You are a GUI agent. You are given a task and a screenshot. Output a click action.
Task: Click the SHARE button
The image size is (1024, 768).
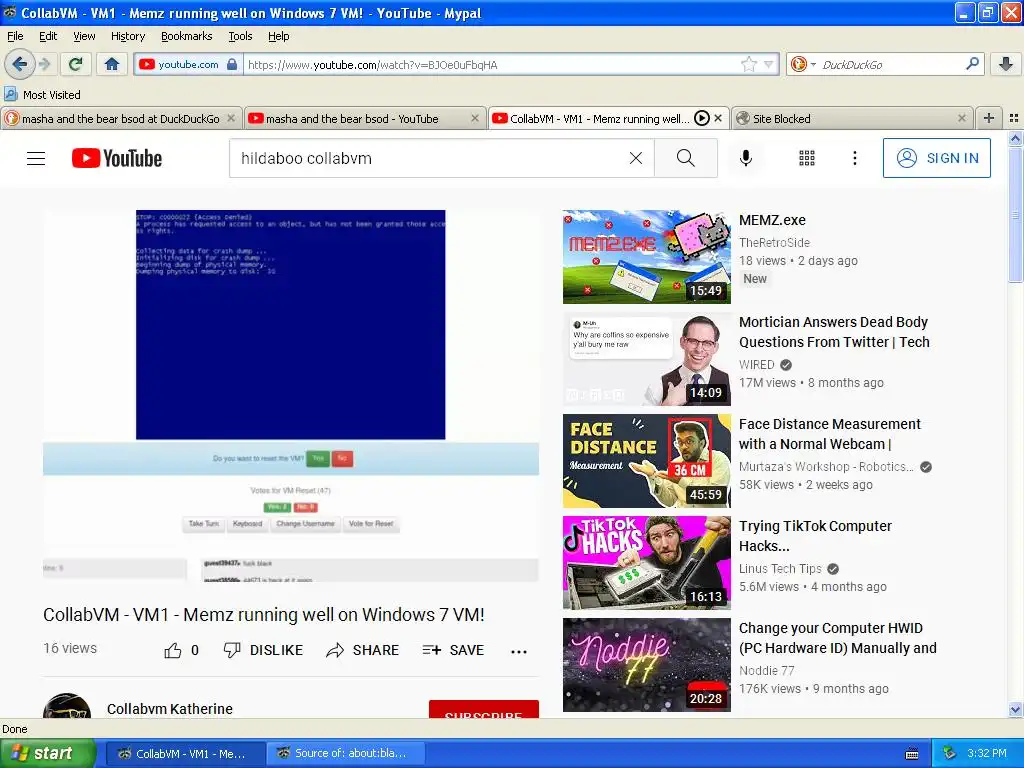coord(362,650)
